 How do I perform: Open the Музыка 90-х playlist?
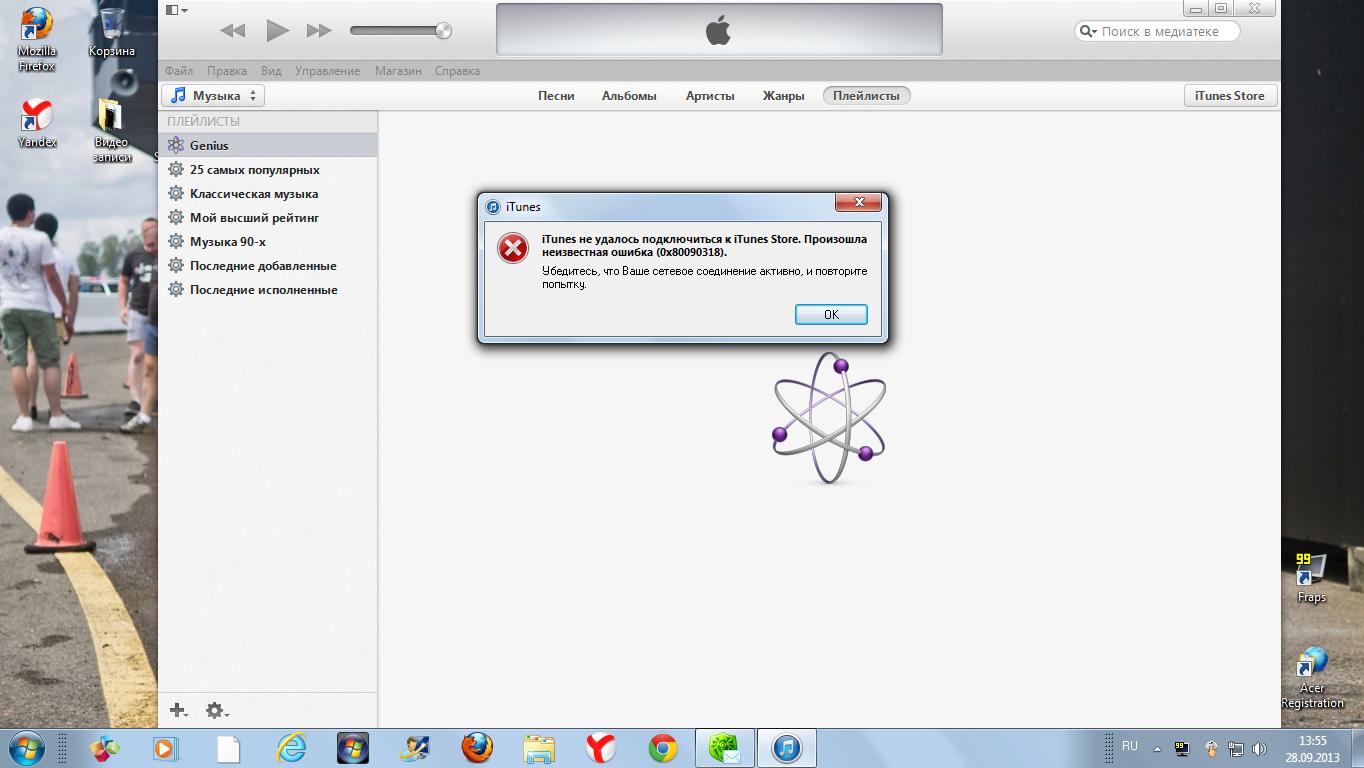268,242
